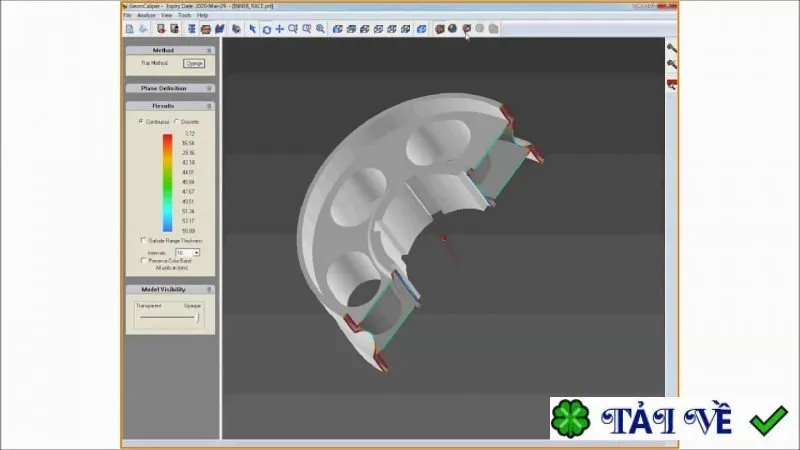The image size is (800, 450).
Task: Click the red-marked save toolbar icon
Action: click(x=161, y=29)
